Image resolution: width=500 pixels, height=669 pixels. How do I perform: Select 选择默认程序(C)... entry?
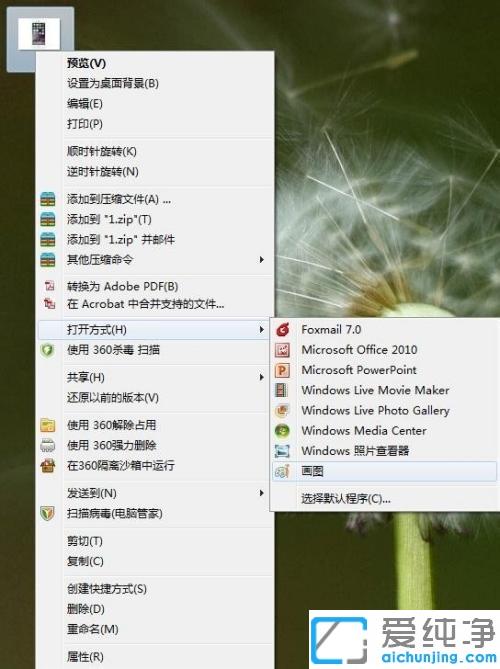coord(346,498)
